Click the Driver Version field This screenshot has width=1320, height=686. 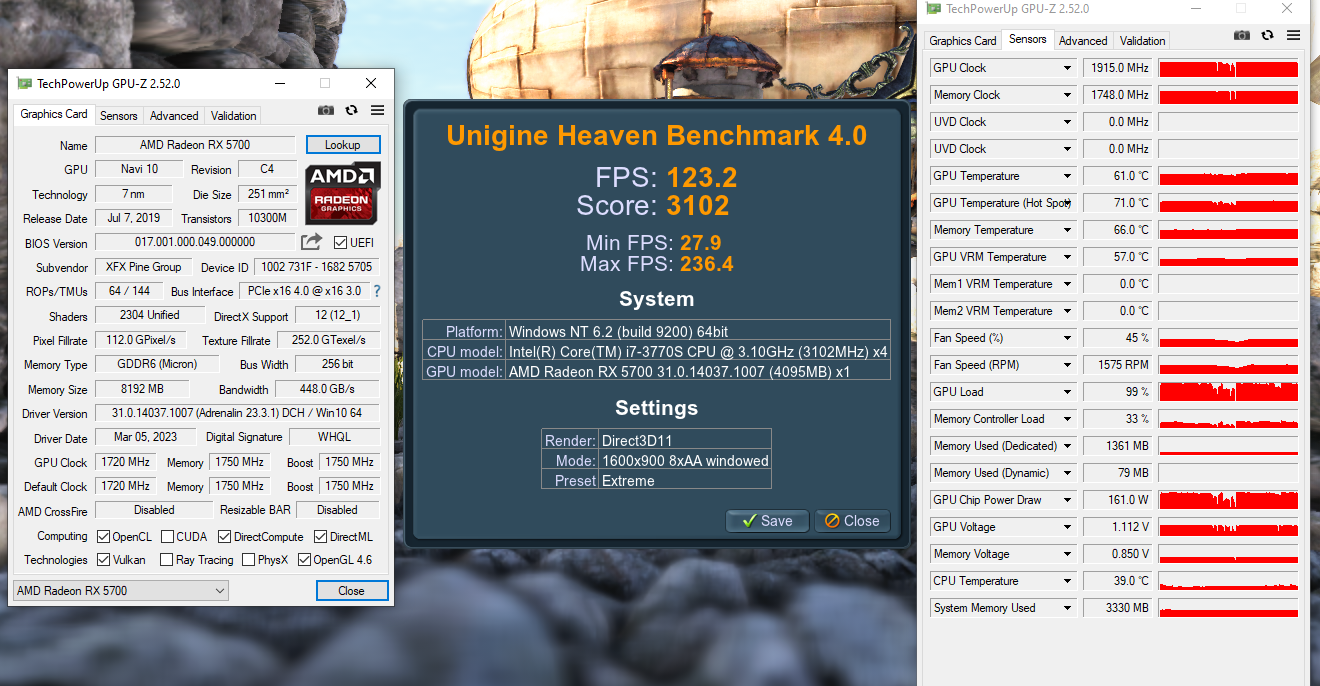(238, 413)
